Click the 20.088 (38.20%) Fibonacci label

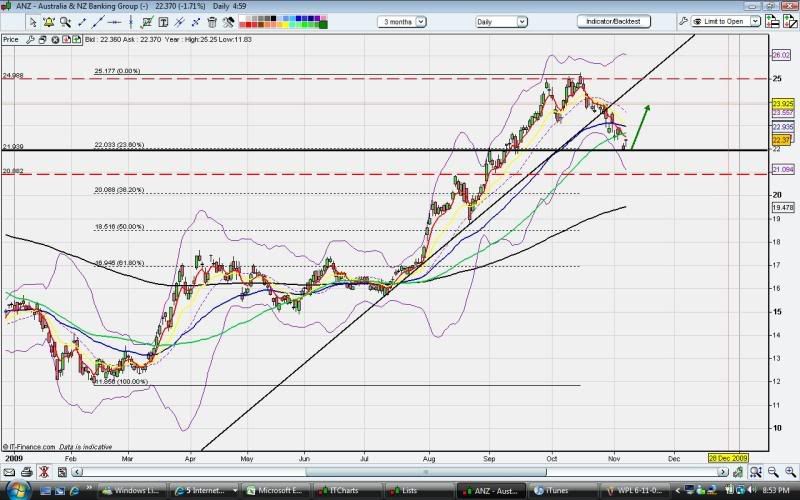tap(119, 190)
